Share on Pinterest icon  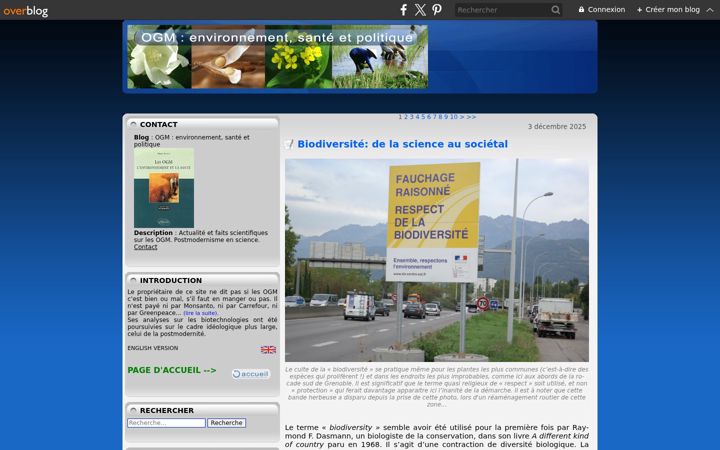click(437, 10)
